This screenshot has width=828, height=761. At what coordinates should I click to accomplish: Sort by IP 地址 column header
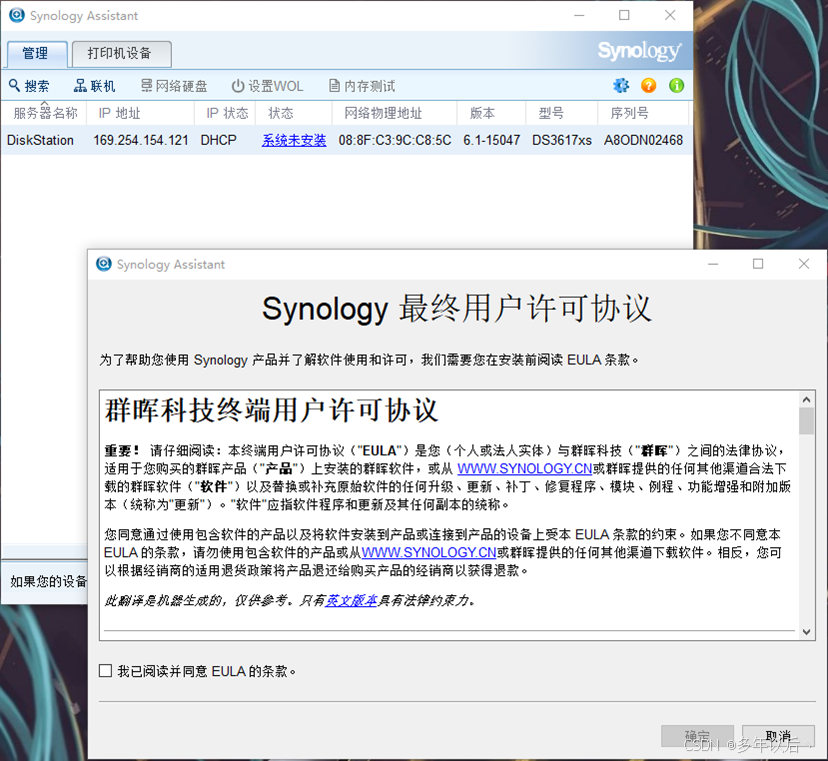point(141,113)
